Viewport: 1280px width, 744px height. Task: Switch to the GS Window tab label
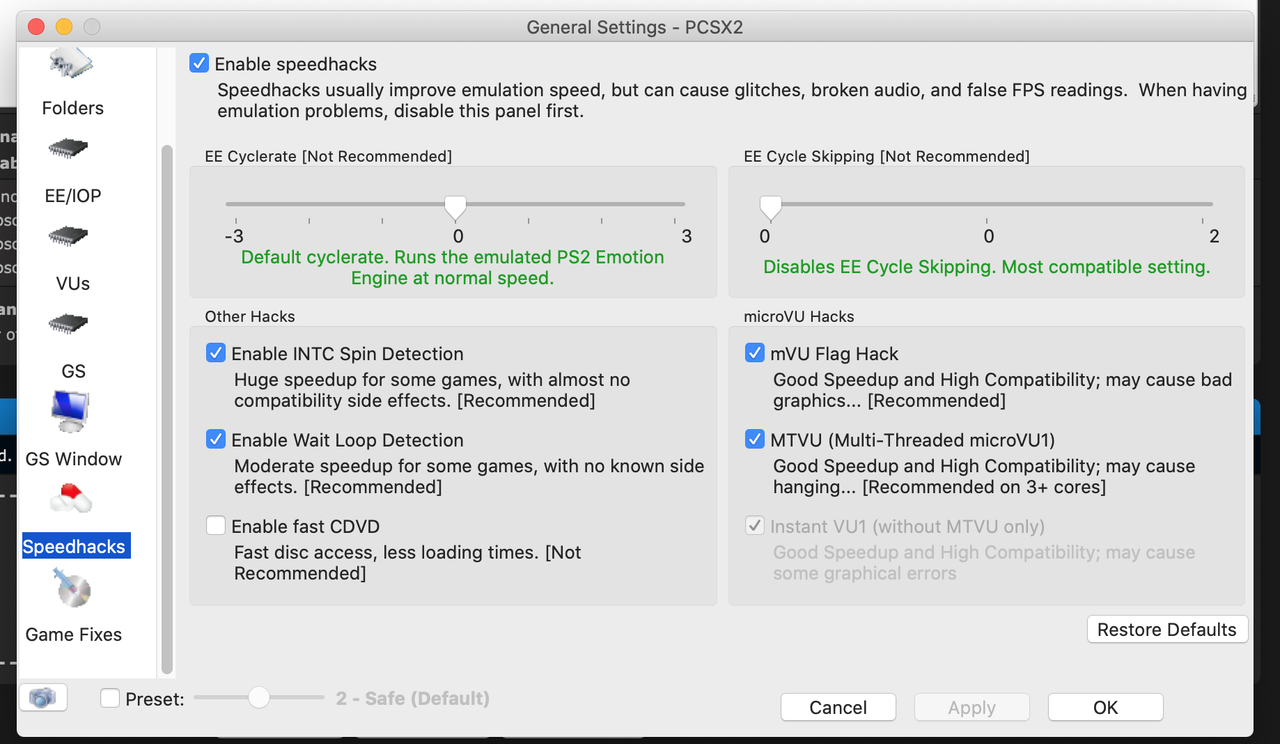tap(74, 459)
